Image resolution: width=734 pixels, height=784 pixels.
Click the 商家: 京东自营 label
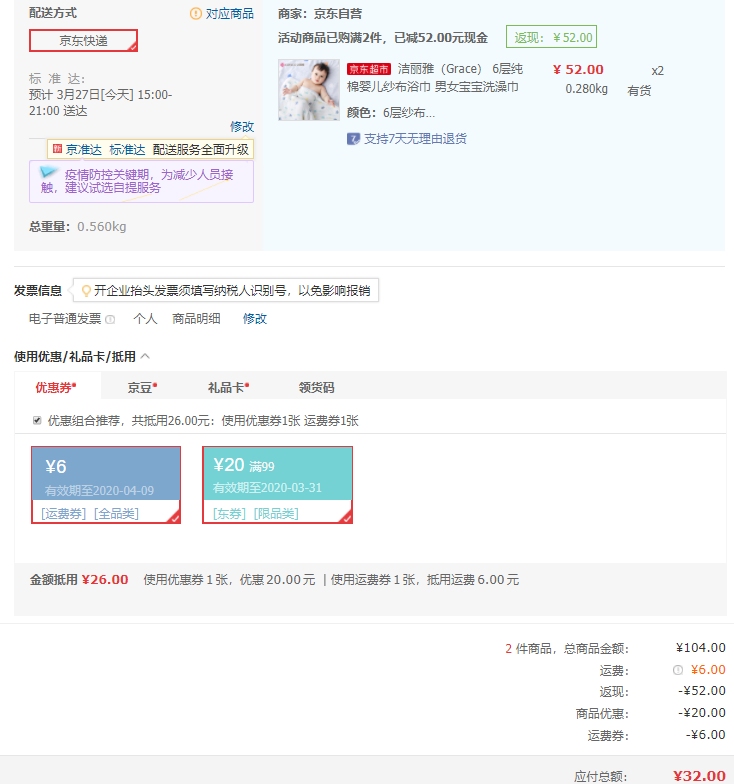click(x=320, y=14)
